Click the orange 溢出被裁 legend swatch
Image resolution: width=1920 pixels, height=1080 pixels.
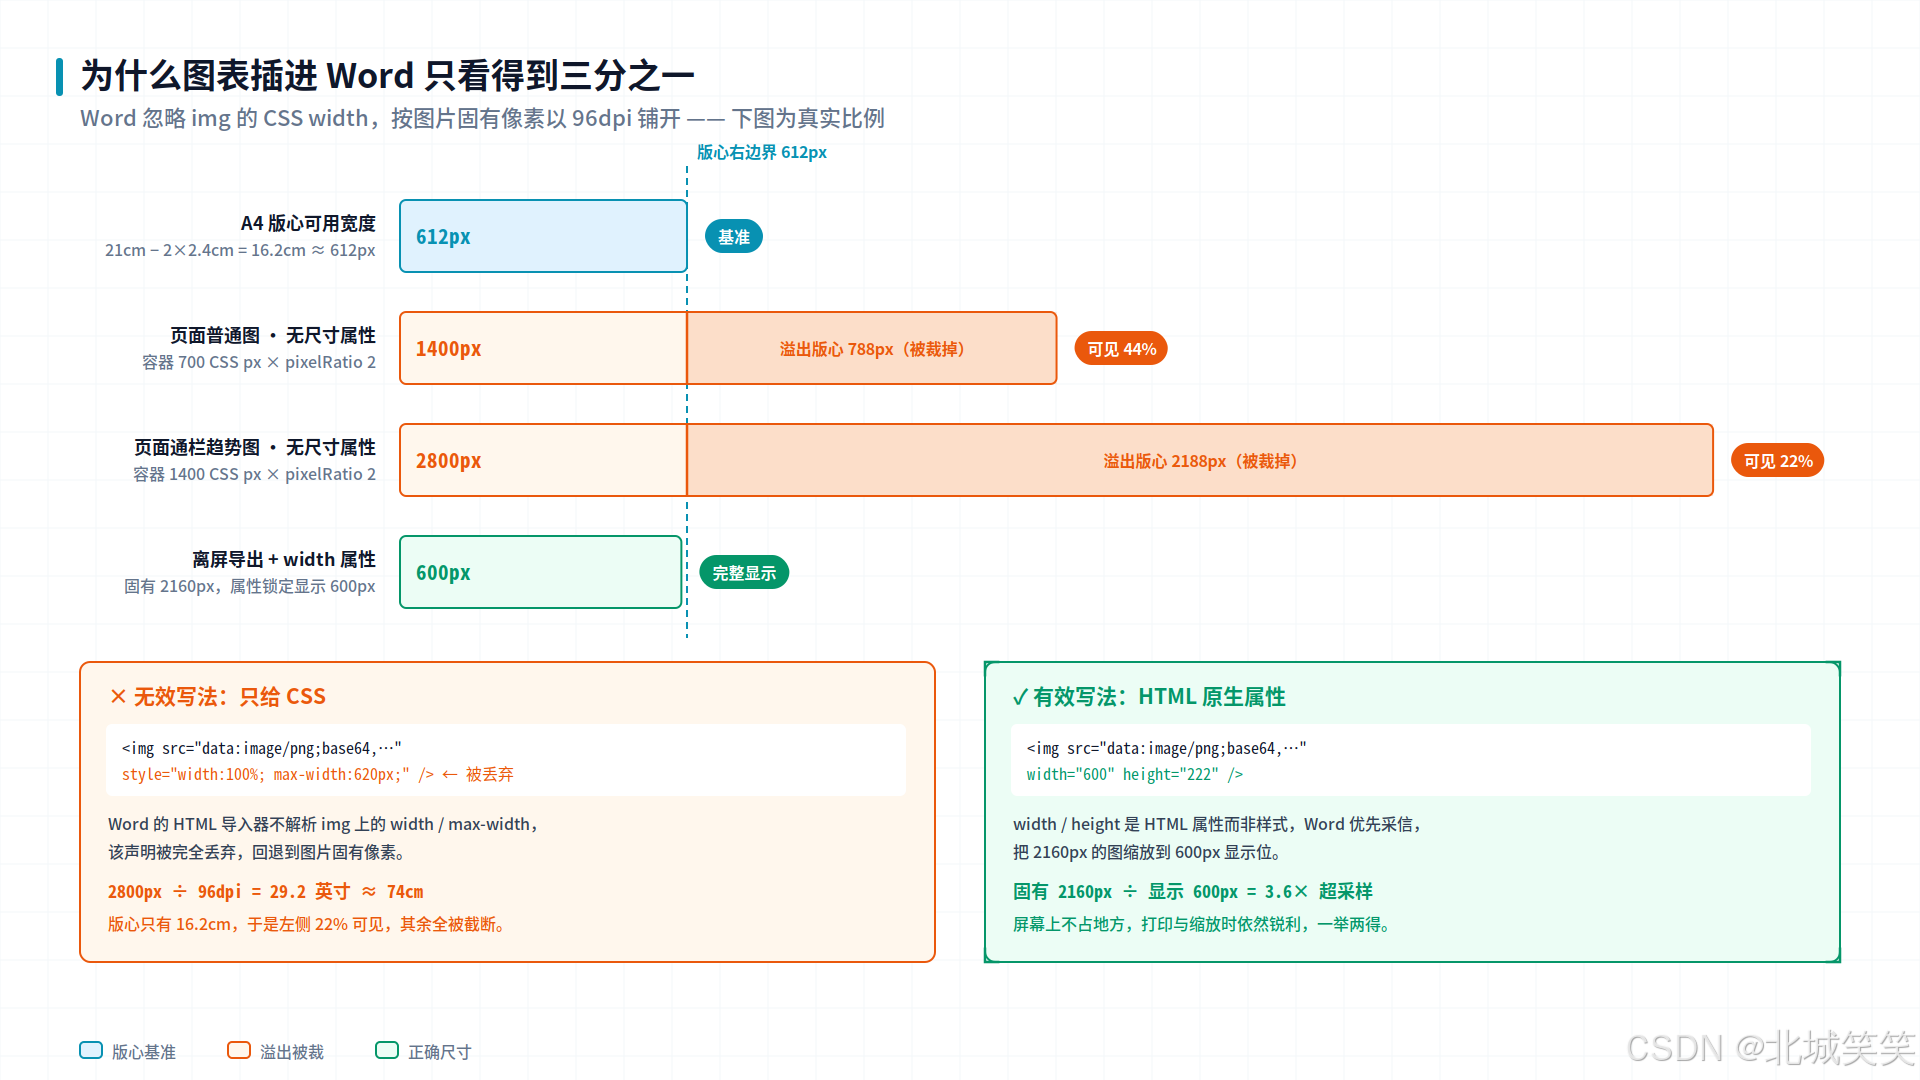coord(239,1050)
